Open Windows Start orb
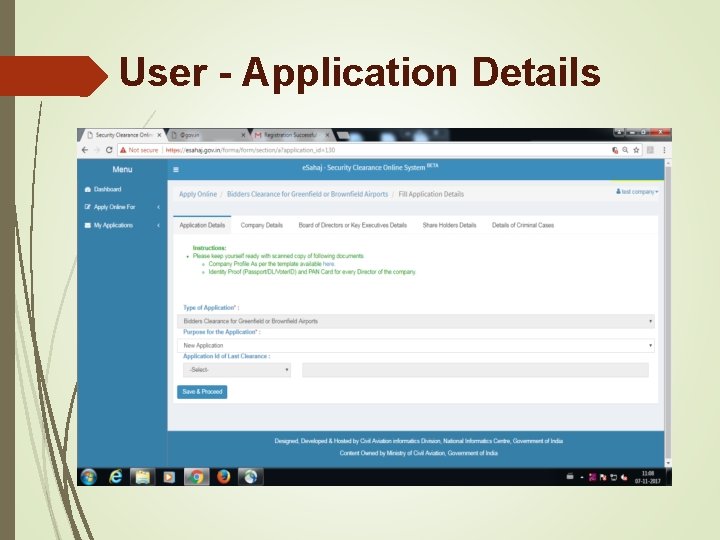Image resolution: width=720 pixels, height=540 pixels. tap(89, 477)
